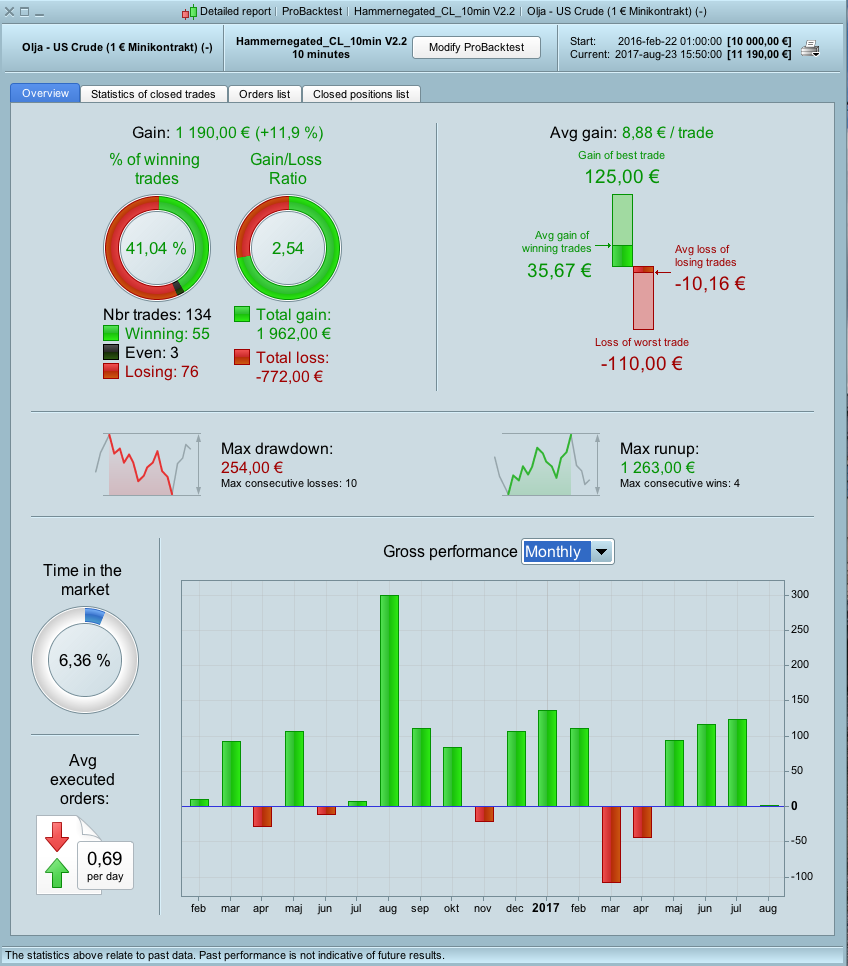Click the red mar 2017 loss bar

(611, 844)
